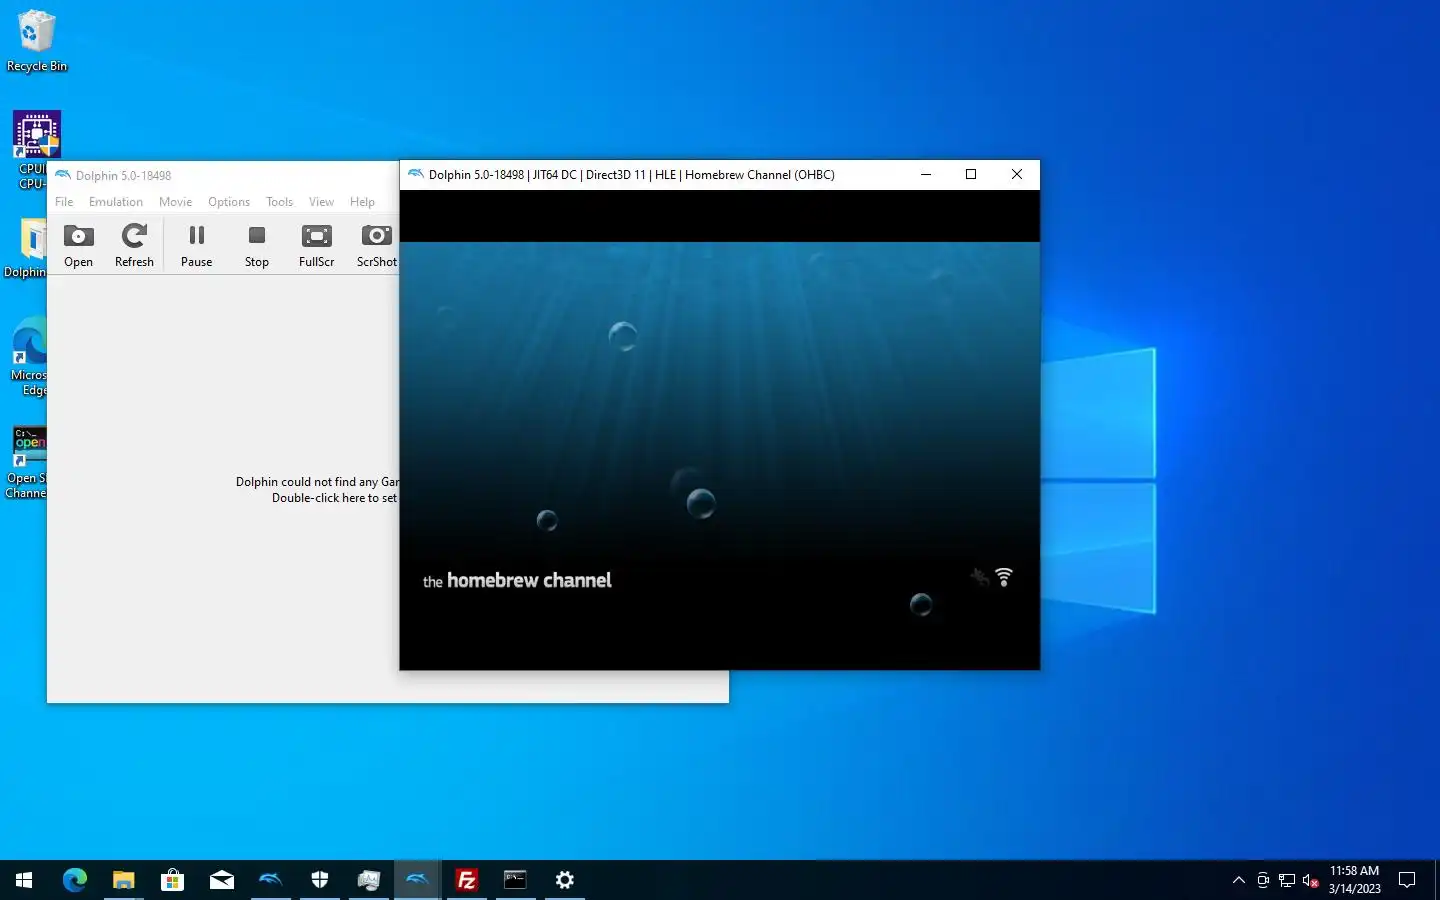Click the Dolphin 5.0-18498 main window title
Viewport: 1440px width, 900px height.
point(123,176)
